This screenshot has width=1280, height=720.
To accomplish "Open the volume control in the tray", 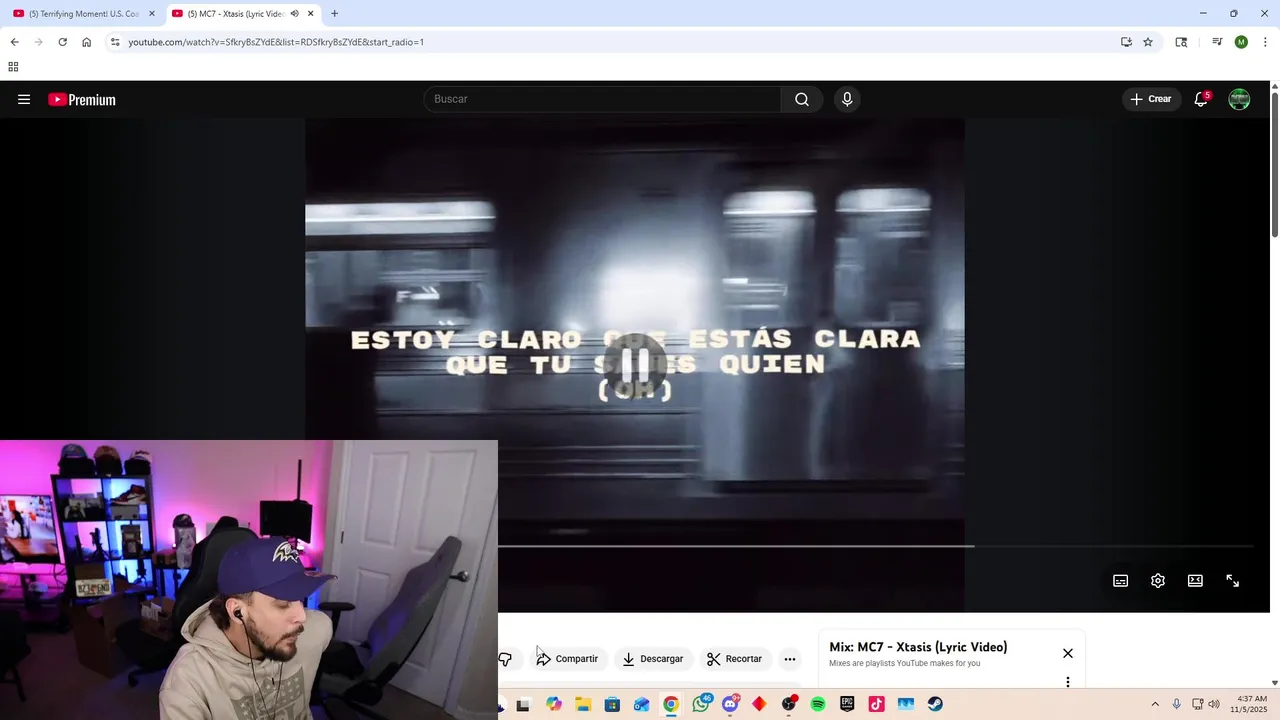I will pyautogui.click(x=1214, y=704).
